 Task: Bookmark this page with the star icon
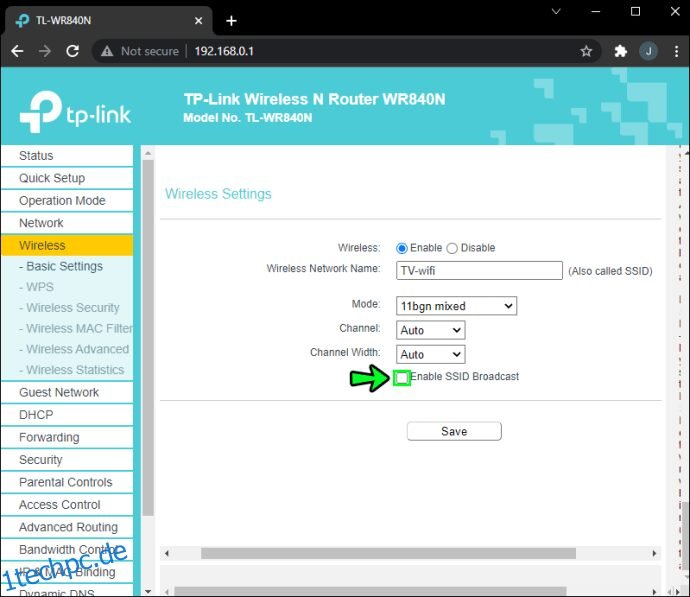(x=586, y=51)
